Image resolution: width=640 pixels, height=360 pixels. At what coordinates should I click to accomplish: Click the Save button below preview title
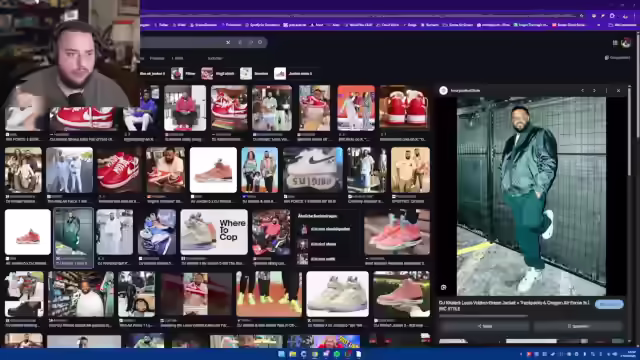point(578,326)
